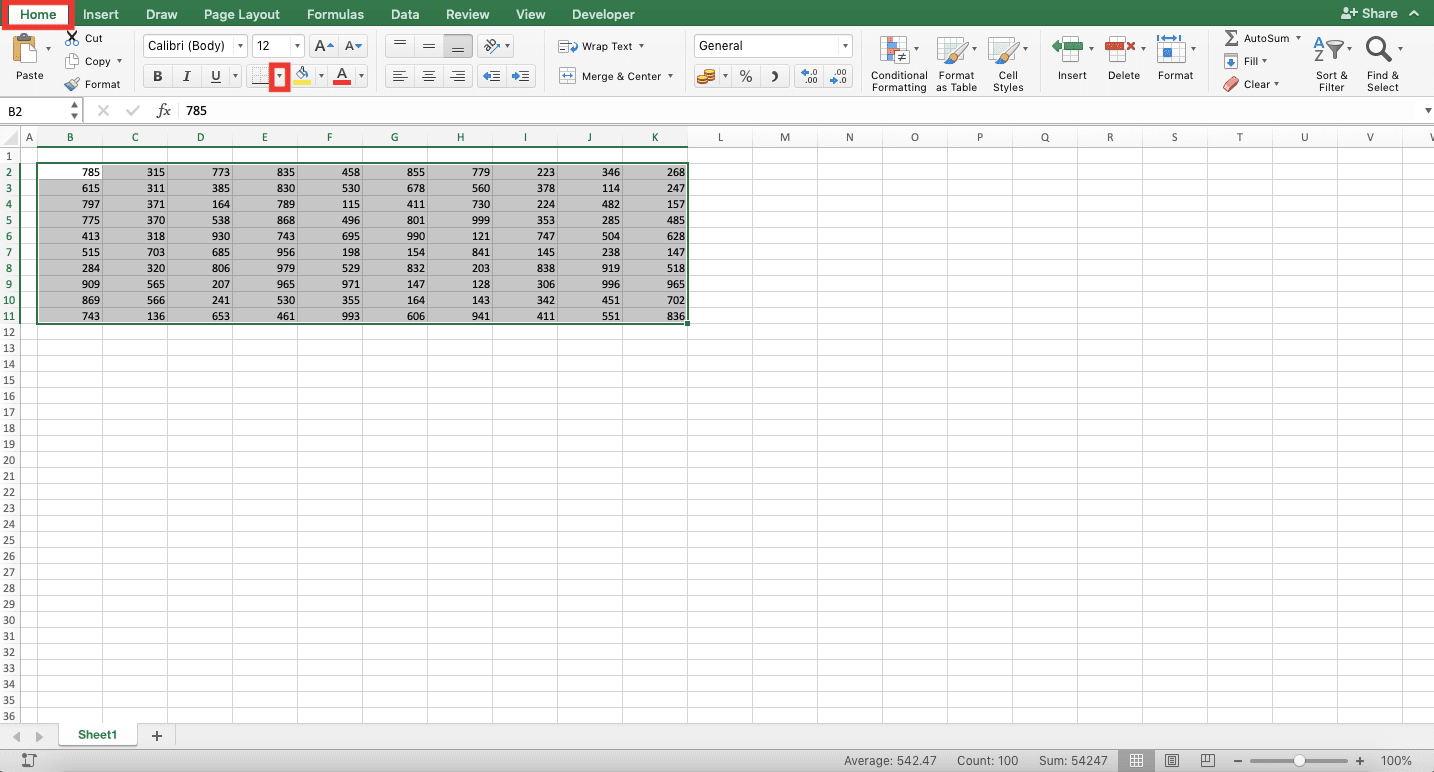The height and width of the screenshot is (772, 1434).
Task: Open the Data ribbon tab
Action: (x=405, y=14)
